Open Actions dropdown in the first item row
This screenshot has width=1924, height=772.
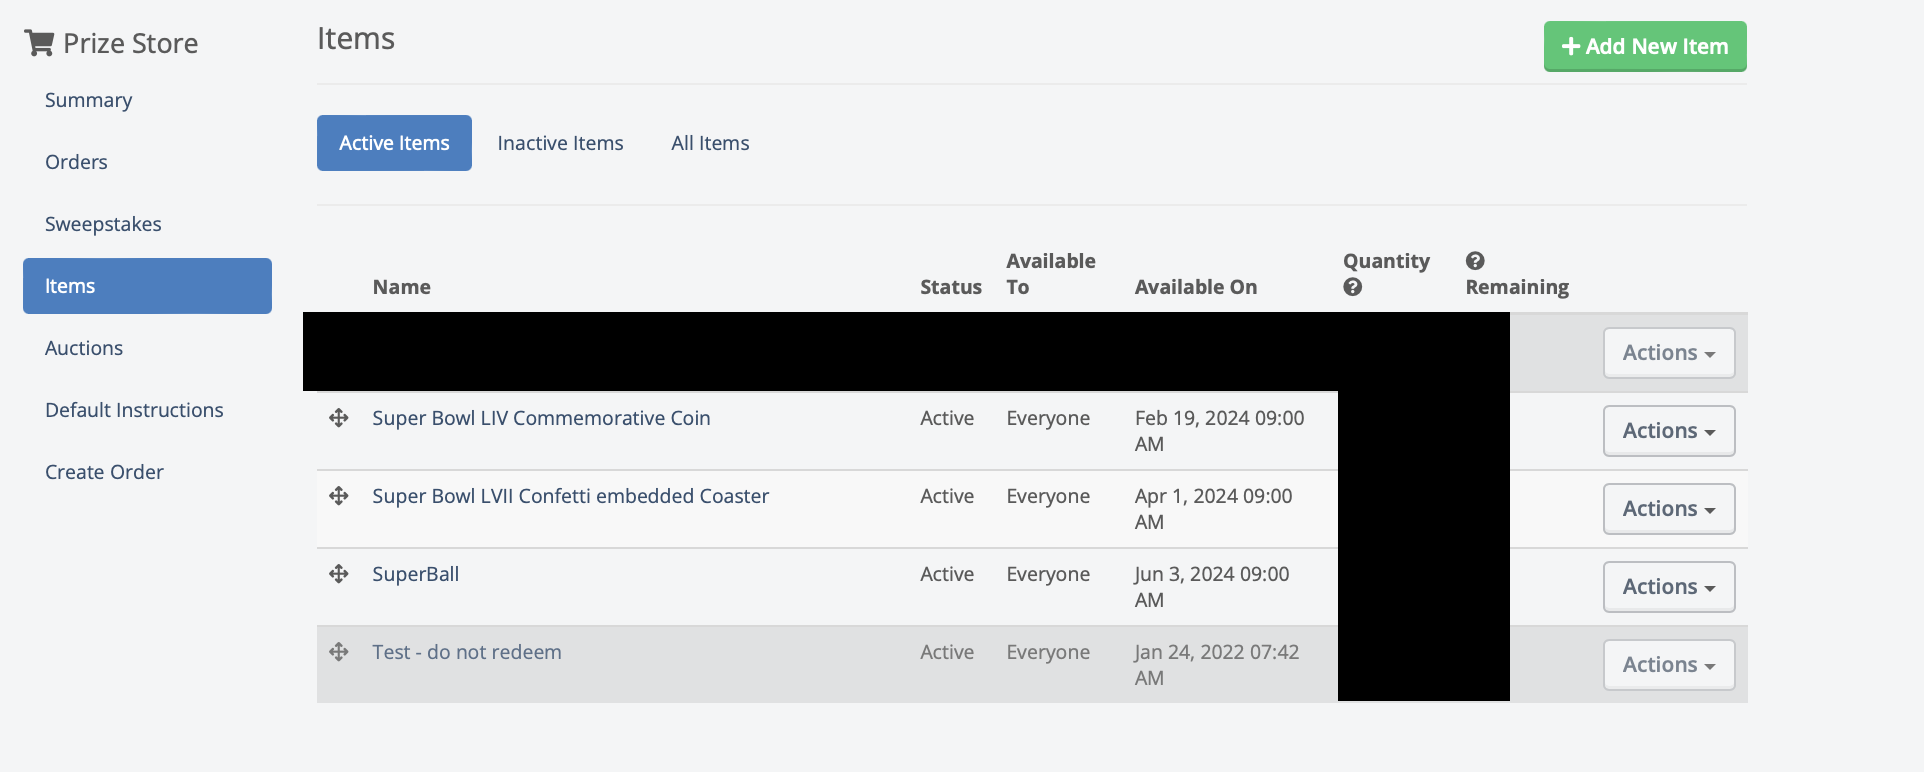pyautogui.click(x=1668, y=353)
